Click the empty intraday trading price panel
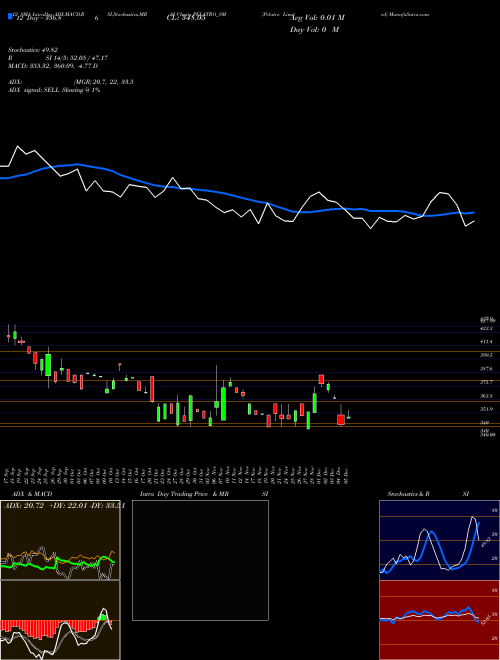 click(200, 560)
